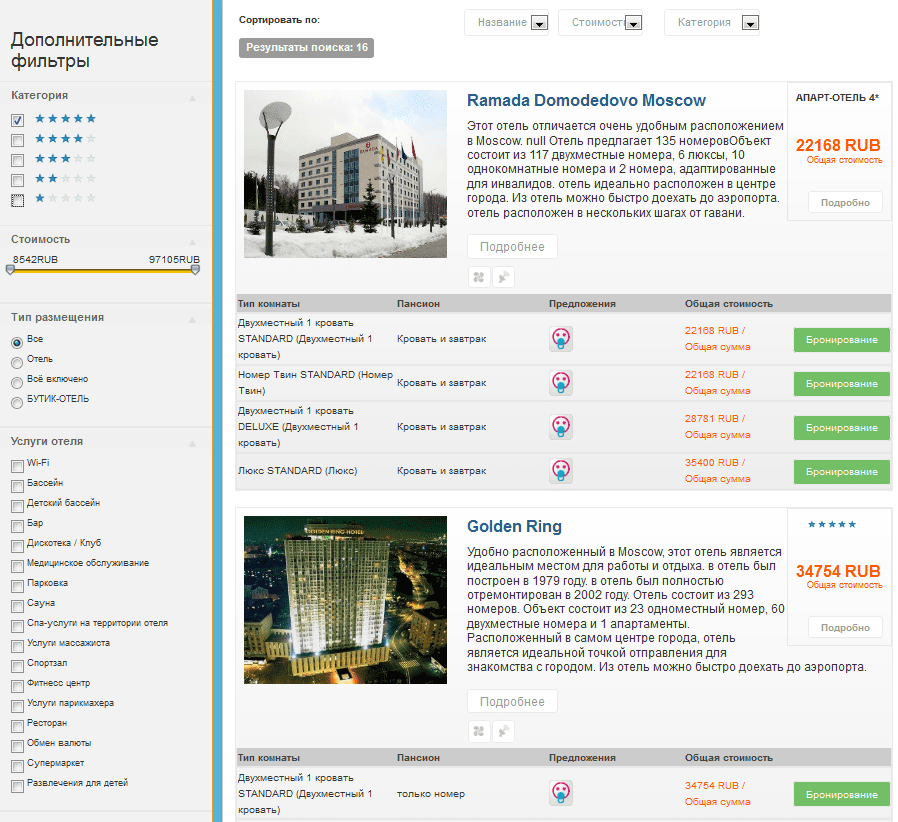Collapse the Тип размещения filter section
The image size is (898, 822).
(x=192, y=320)
